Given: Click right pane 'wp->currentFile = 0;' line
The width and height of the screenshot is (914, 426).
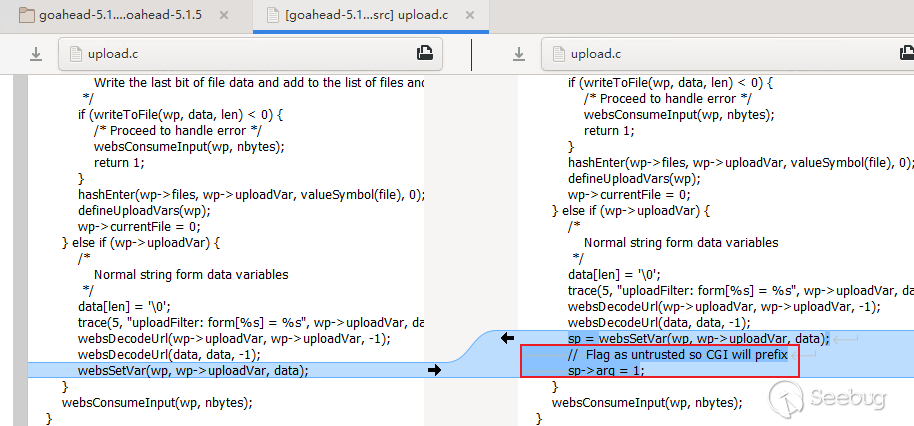Looking at the screenshot, I should point(630,195).
